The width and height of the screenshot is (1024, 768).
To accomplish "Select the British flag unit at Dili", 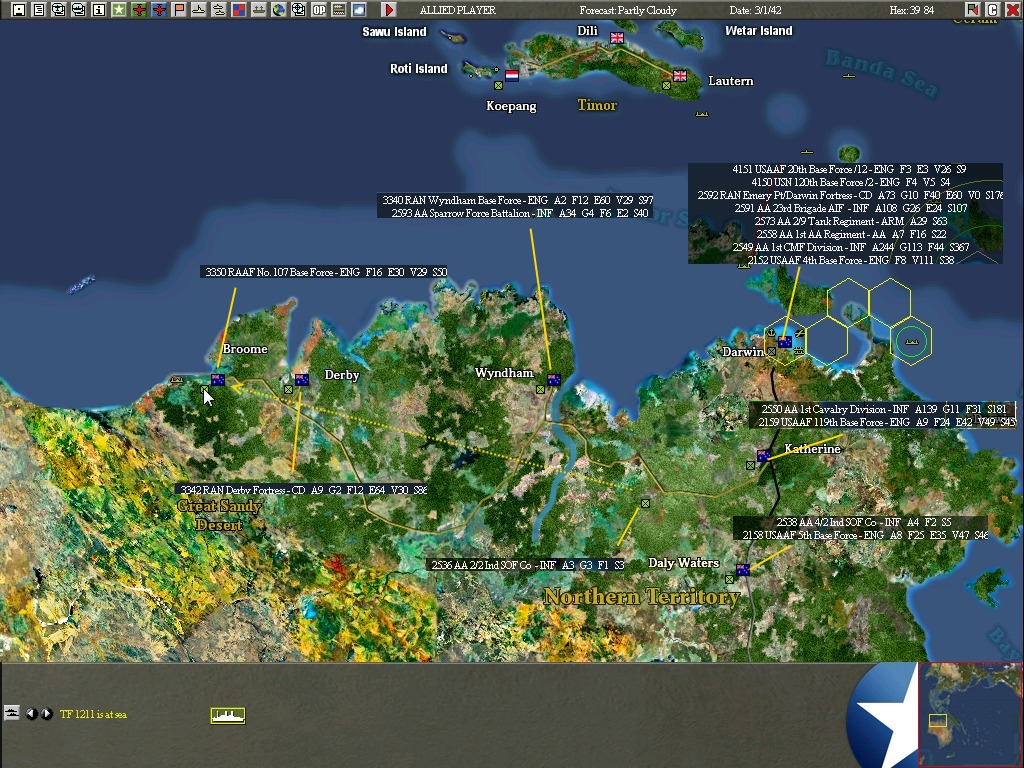I will click(x=617, y=38).
